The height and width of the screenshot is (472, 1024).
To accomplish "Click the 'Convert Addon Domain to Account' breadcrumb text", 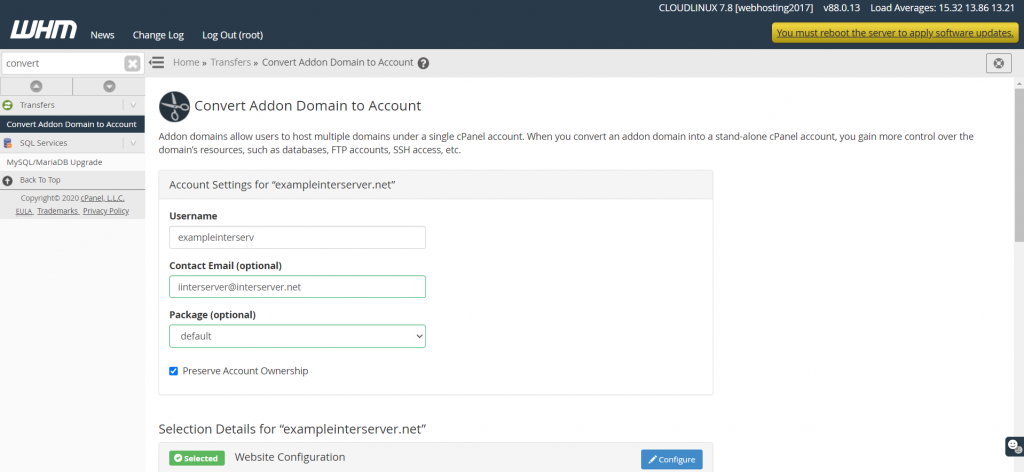I will tap(338, 63).
